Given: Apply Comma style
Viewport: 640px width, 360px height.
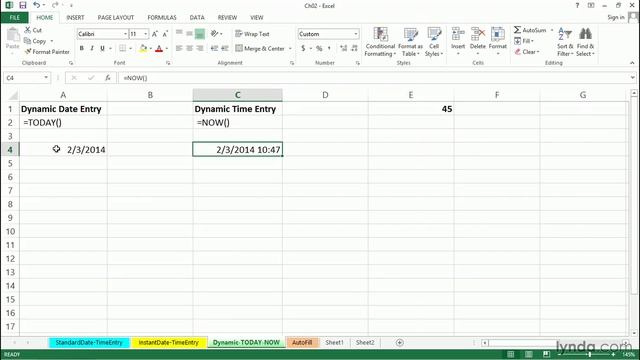Looking at the screenshot, I should coord(329,49).
